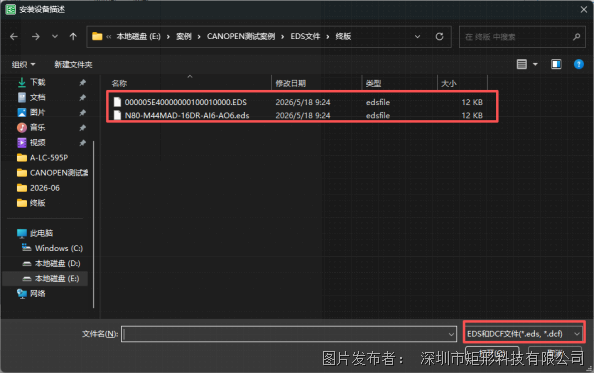The height and width of the screenshot is (373, 594).
Task: Open the 2026-06 folder in sidebar
Action: 45,188
